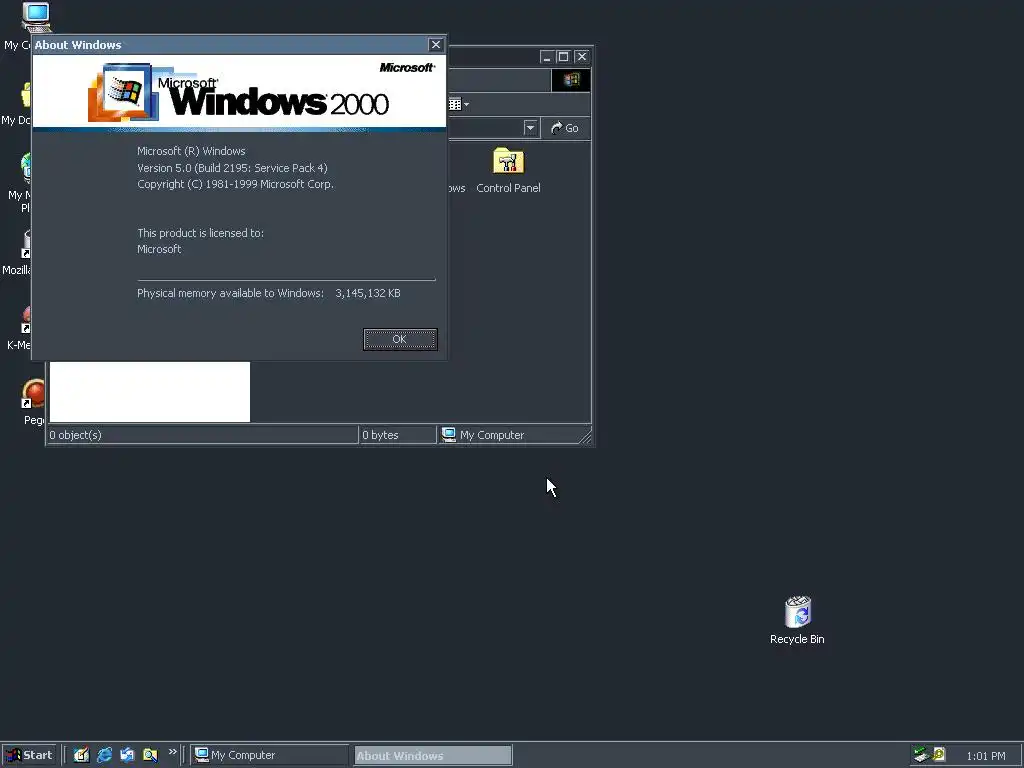Open Control Panel folder icon
Viewport: 1024px width, 768px height.
pos(508,171)
